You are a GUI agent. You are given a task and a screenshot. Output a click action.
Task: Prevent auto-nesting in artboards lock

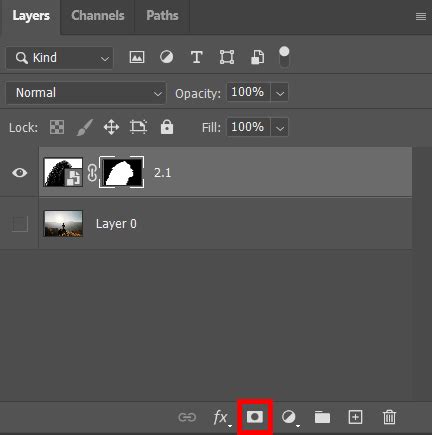pos(138,127)
